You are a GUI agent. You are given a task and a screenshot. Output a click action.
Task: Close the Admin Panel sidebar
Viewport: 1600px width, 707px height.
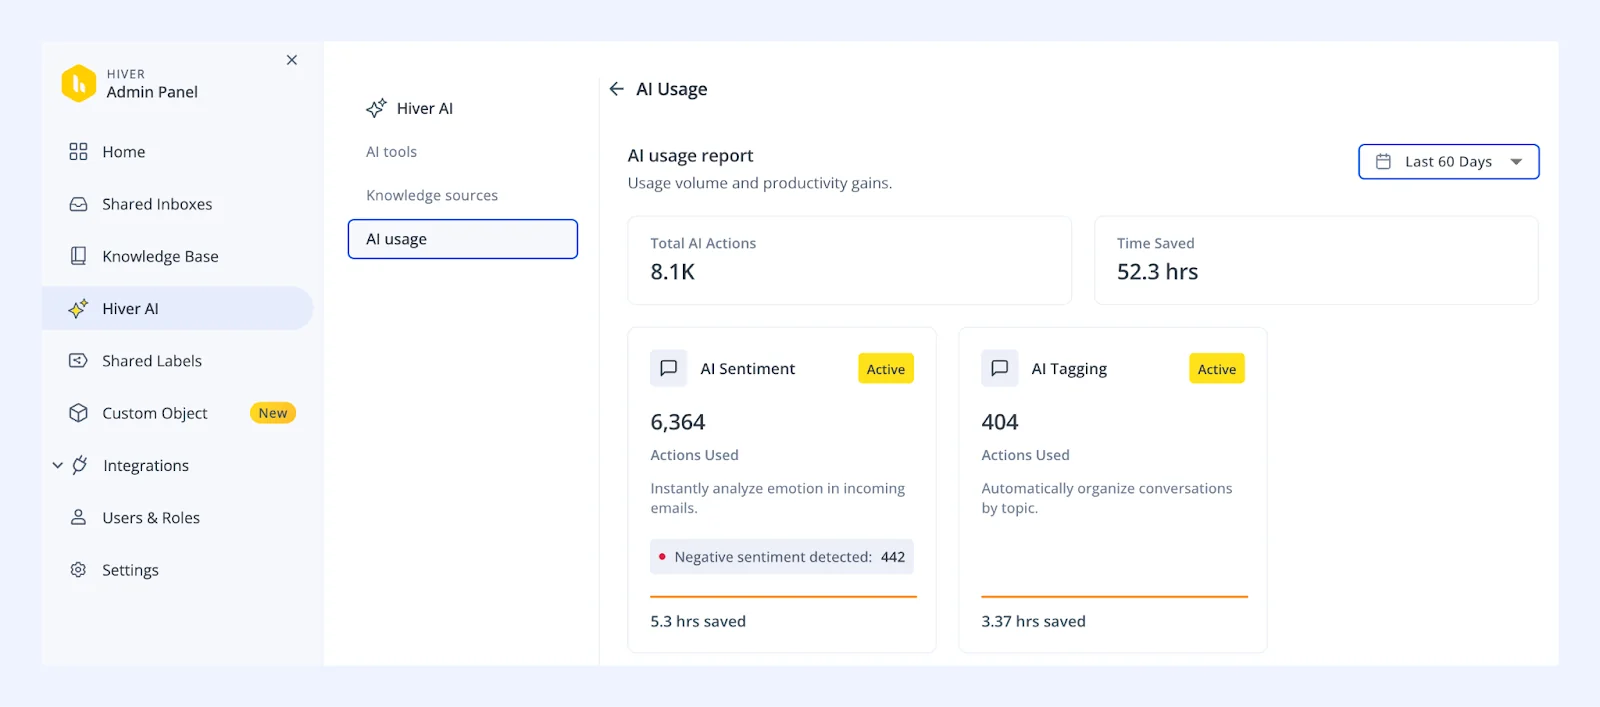point(292,60)
